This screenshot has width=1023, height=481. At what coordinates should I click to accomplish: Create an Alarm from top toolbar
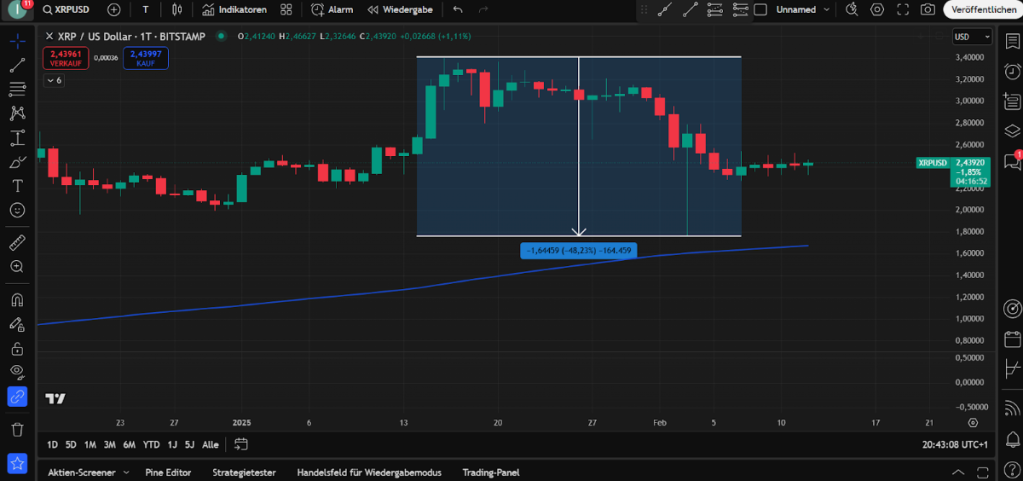(x=332, y=10)
